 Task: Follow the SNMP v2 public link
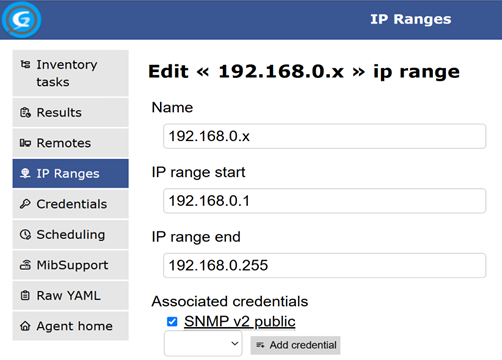[x=240, y=322]
